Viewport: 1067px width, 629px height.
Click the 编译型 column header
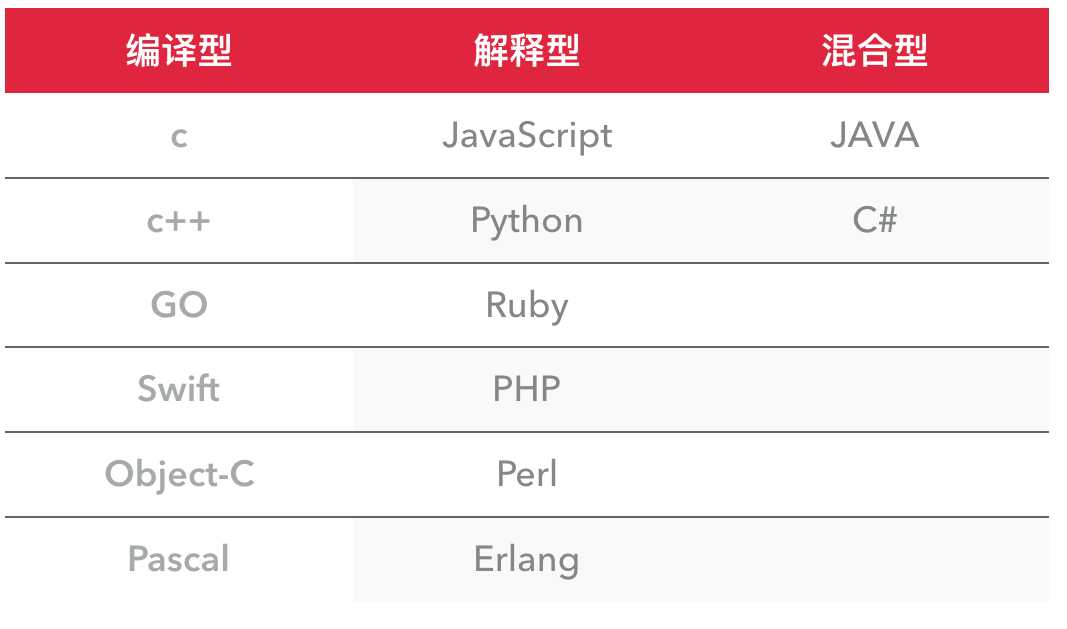179,51
